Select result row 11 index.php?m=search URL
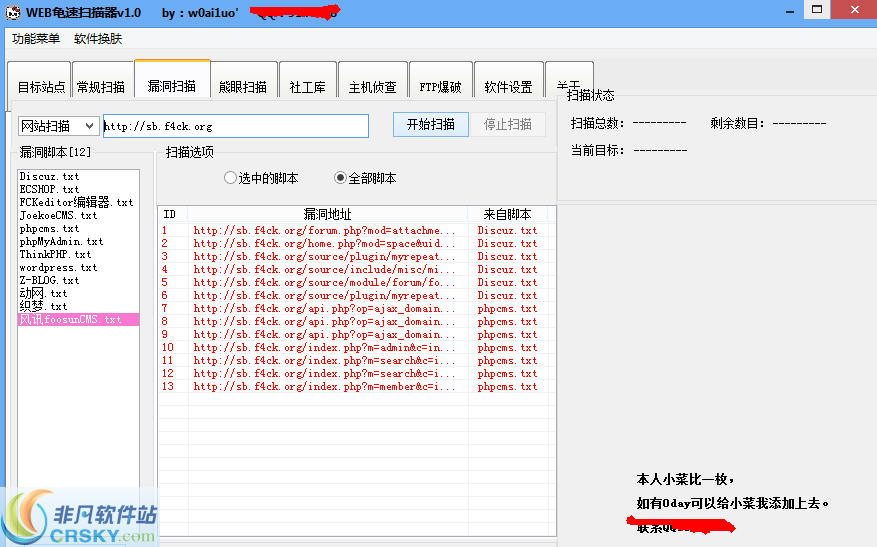 [x=324, y=361]
